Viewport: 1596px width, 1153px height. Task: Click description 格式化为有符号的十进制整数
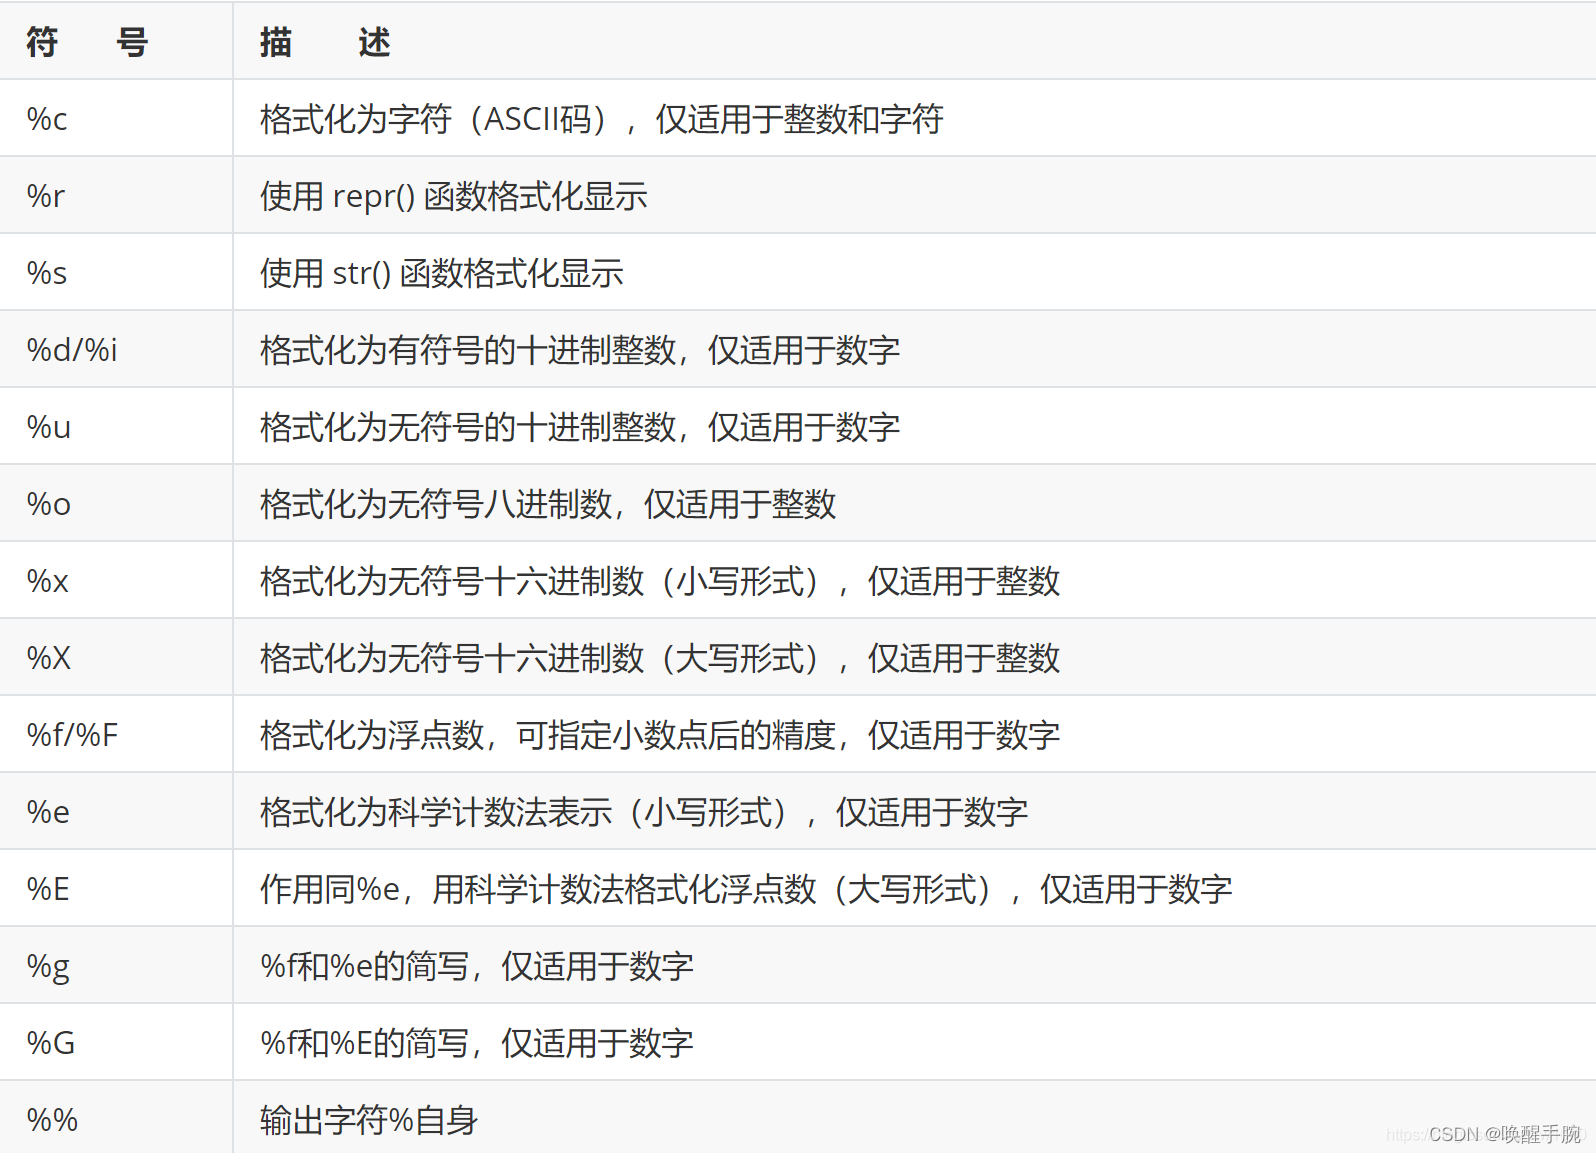pos(468,350)
